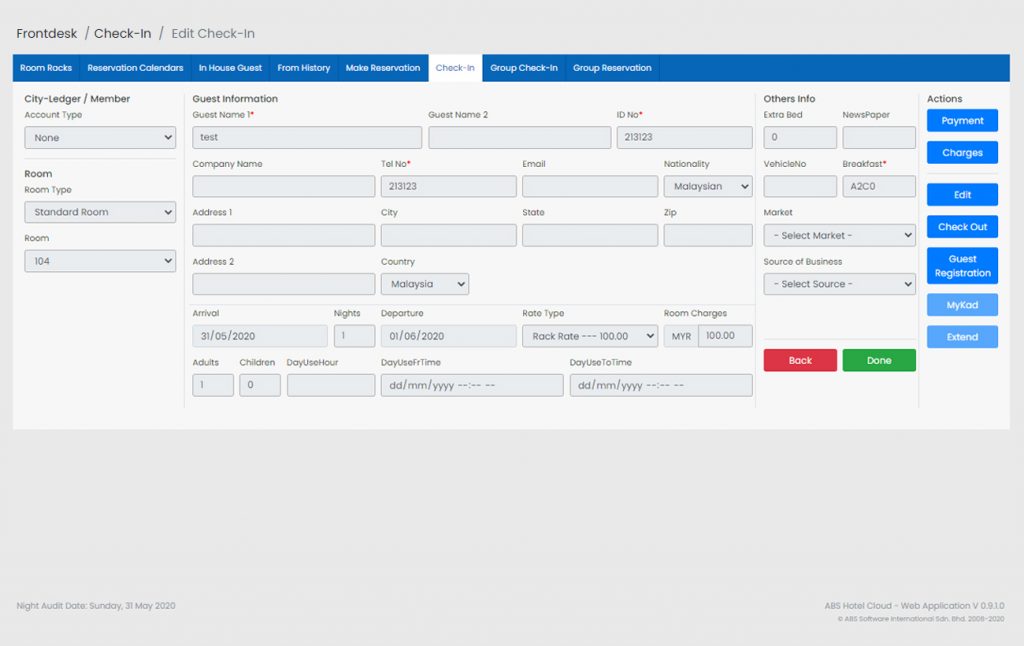
Task: Click the Frontdesk breadcrumb link
Action: coord(47,34)
